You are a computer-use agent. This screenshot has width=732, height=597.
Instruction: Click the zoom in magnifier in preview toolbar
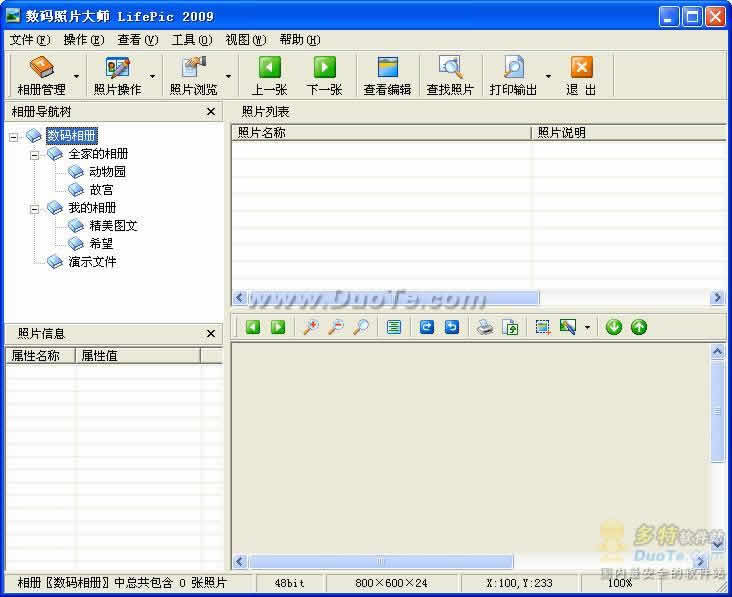point(311,327)
